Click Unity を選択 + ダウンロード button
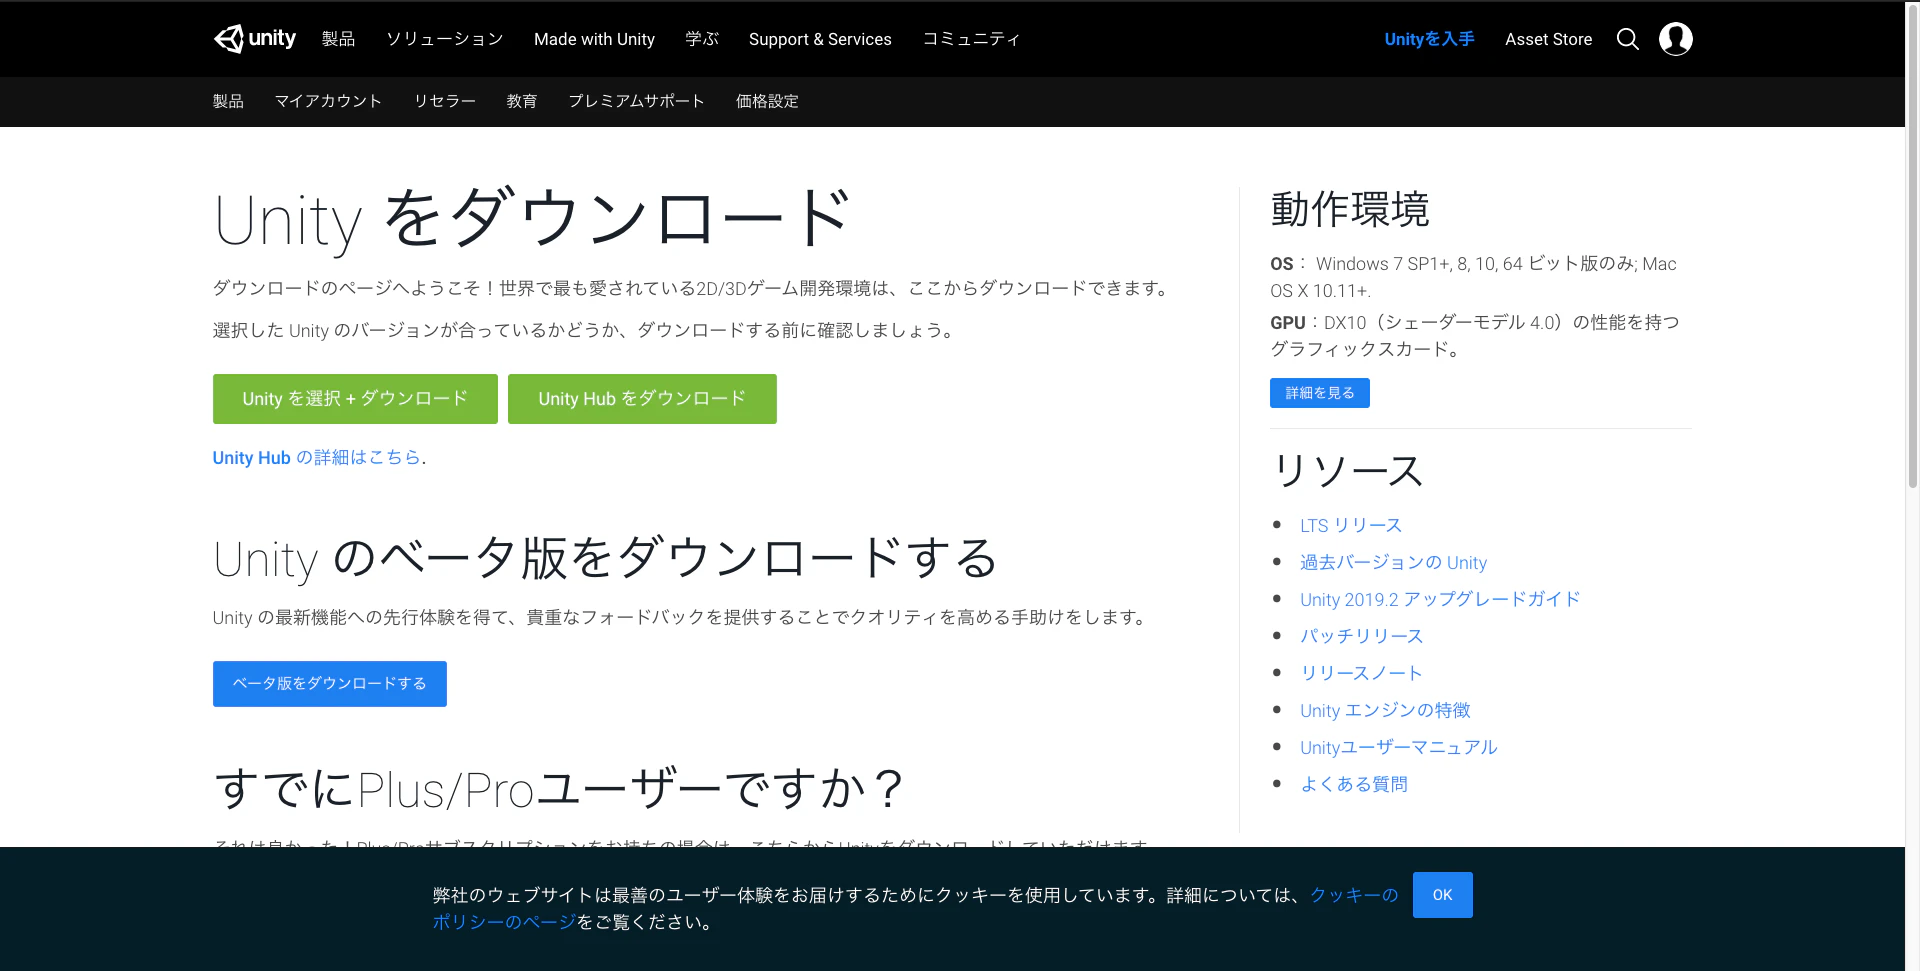 tap(355, 399)
